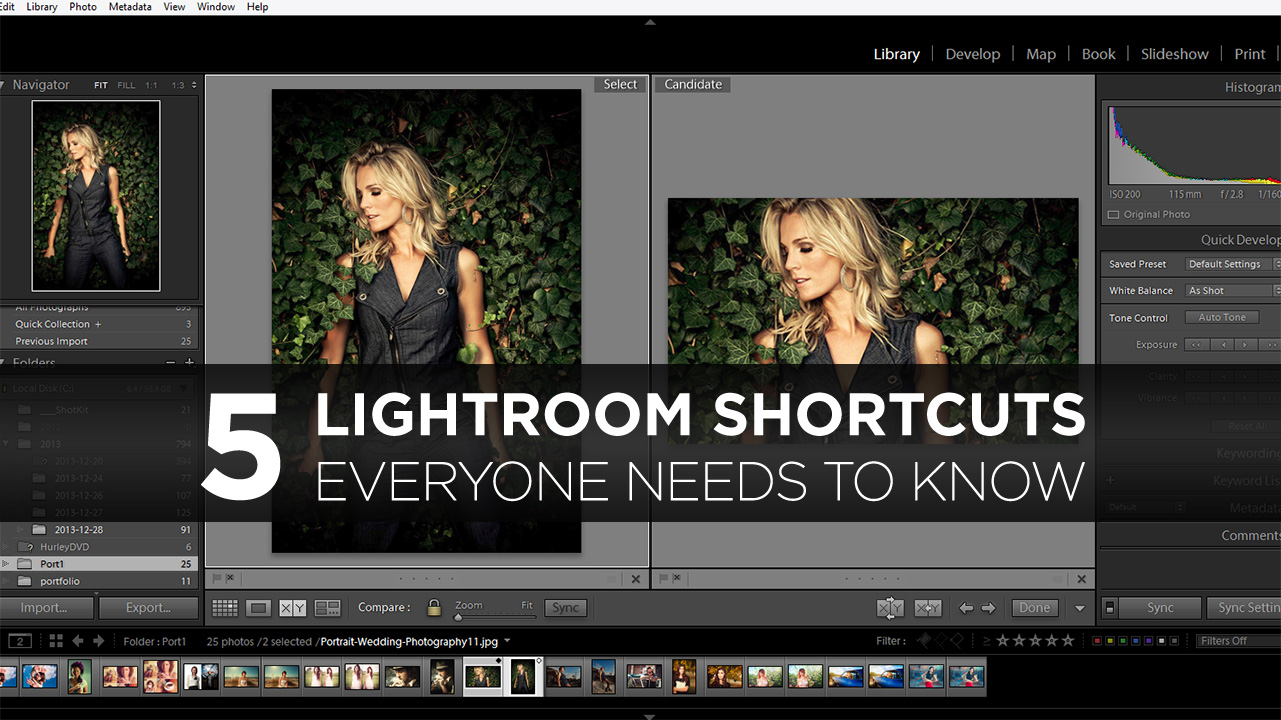The image size is (1281, 720).
Task: Switch to Loupe view icon
Action: [258, 607]
